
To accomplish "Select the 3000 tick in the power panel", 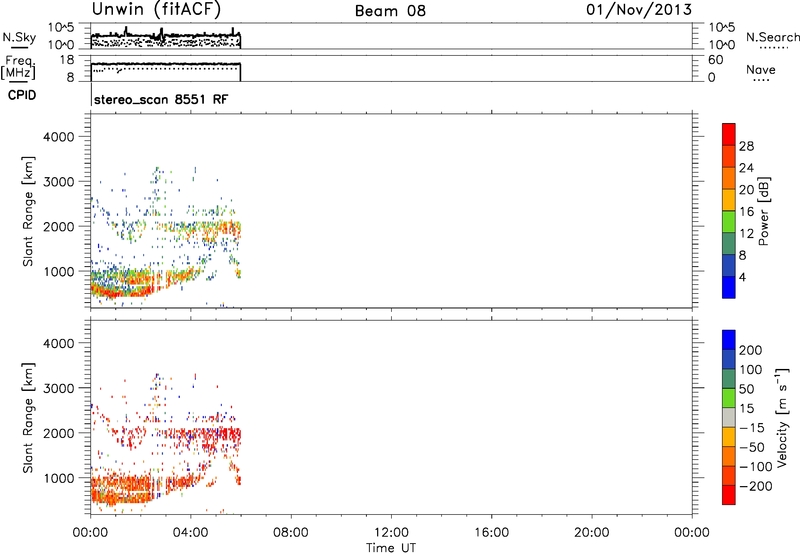I will tap(58, 182).
